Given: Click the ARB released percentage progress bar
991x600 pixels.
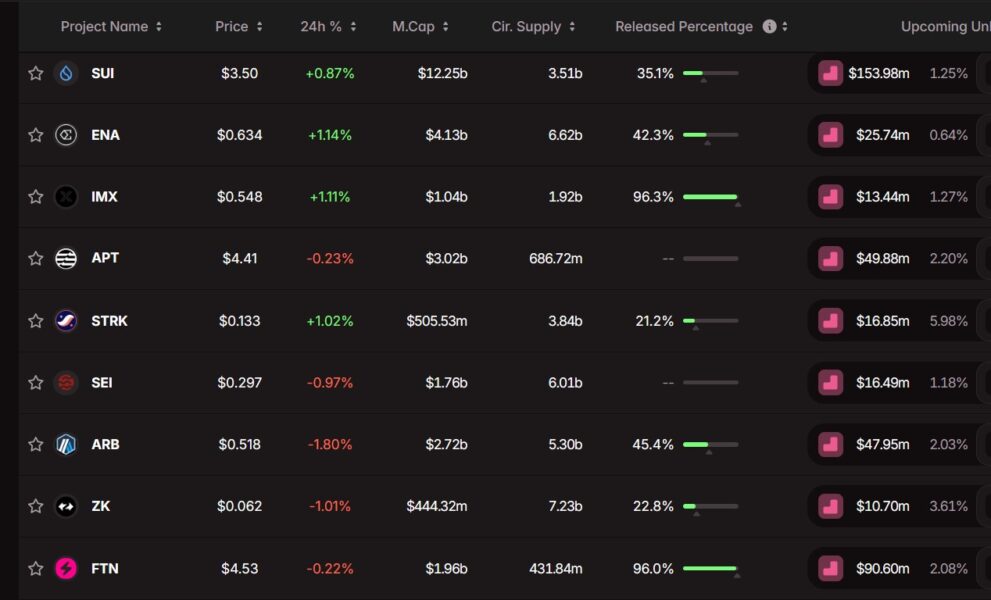Looking at the screenshot, I should (710, 444).
